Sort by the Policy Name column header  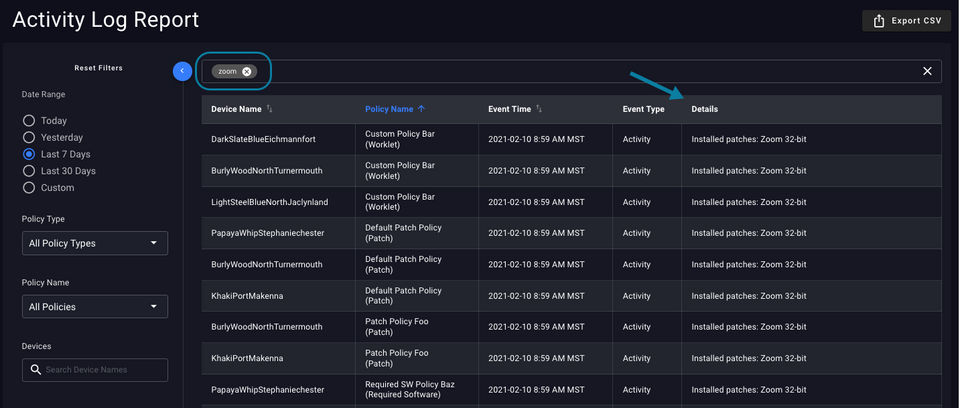(x=389, y=109)
